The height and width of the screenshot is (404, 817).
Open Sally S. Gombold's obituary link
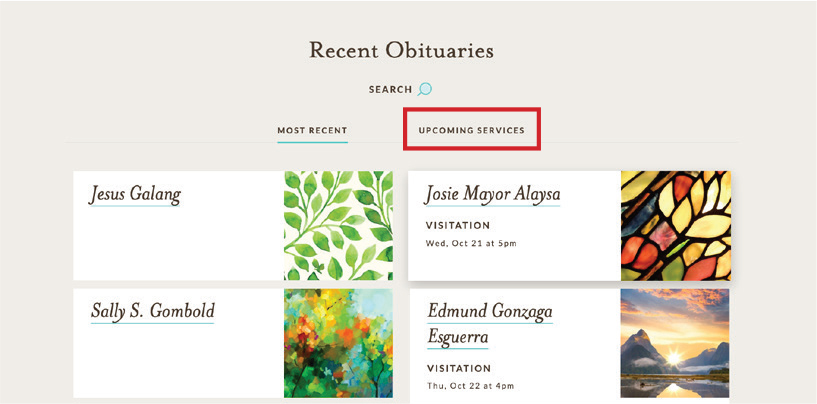[x=152, y=311]
